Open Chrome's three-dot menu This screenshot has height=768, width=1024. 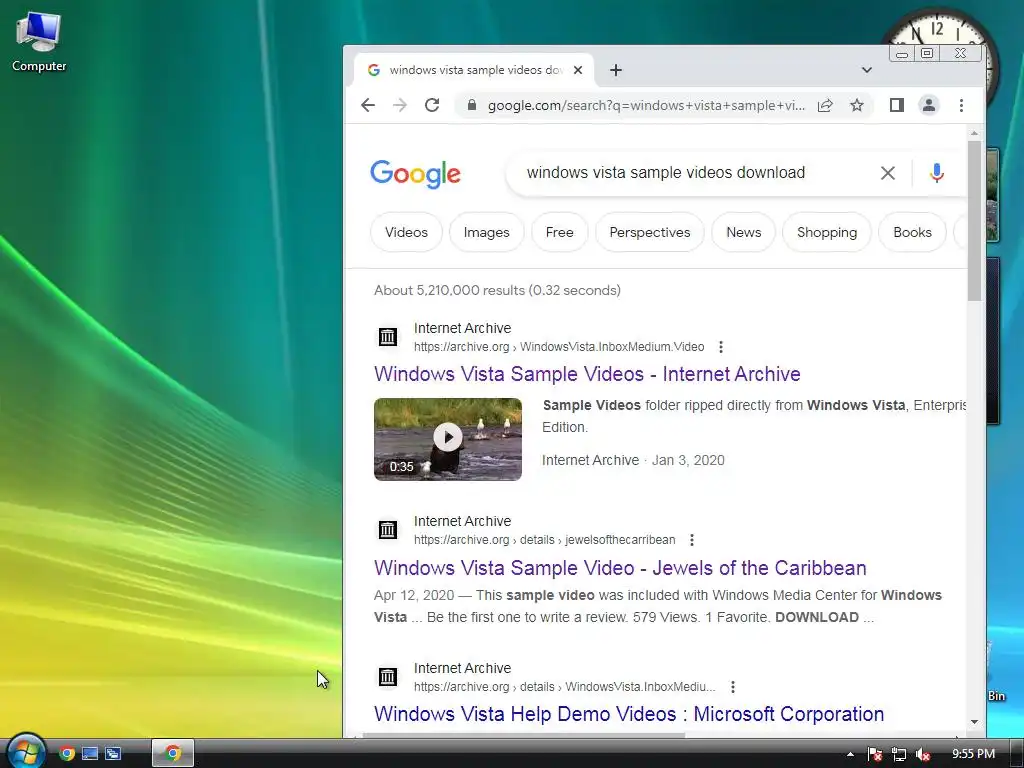(x=961, y=105)
